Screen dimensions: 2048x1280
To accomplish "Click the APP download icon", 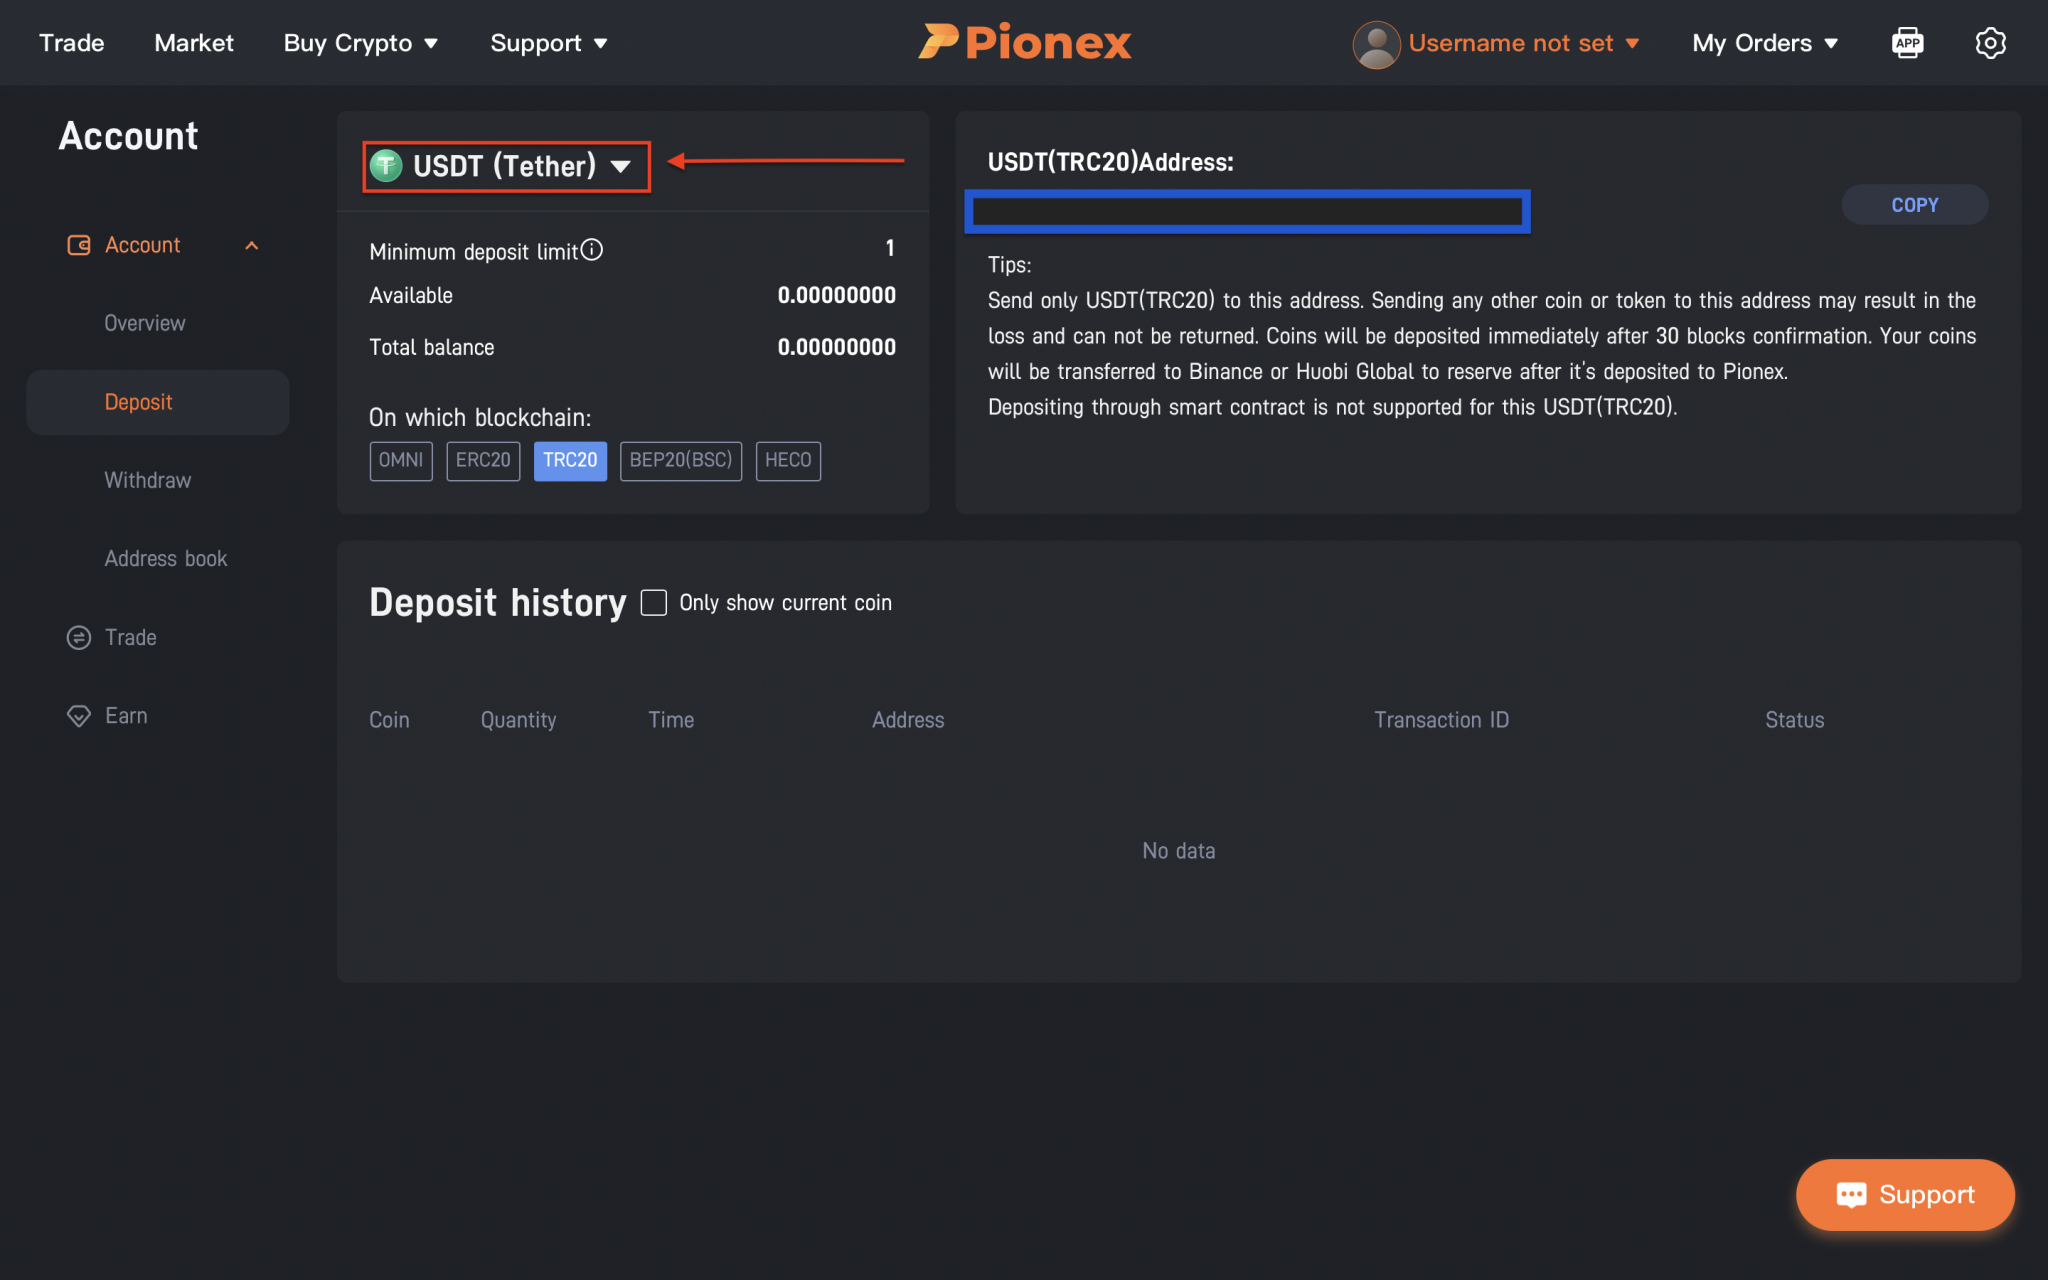I will tap(1908, 42).
